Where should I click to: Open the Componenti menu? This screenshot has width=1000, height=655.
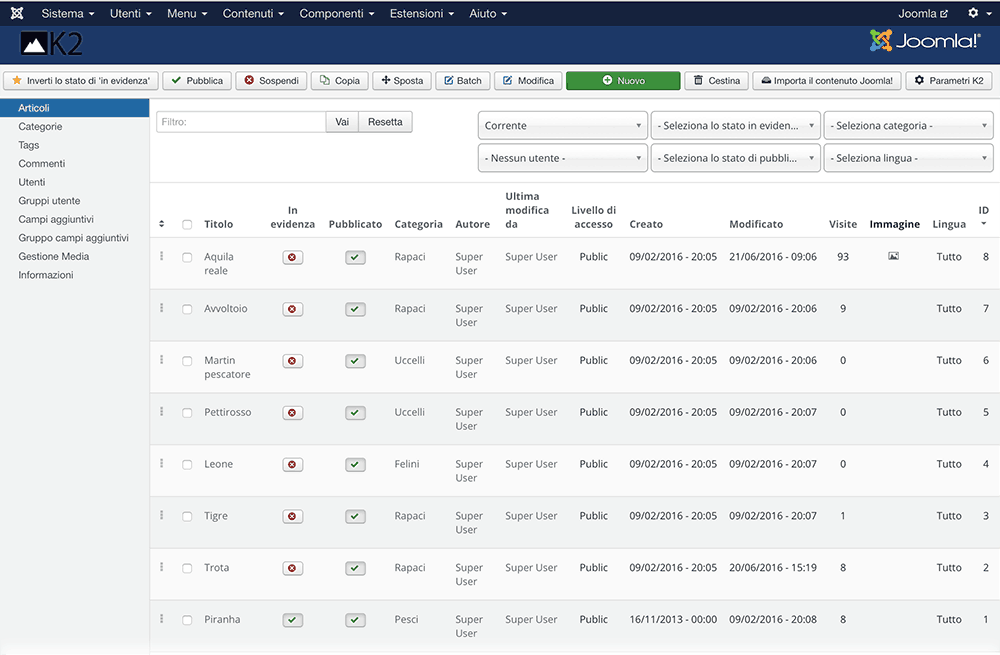click(337, 14)
